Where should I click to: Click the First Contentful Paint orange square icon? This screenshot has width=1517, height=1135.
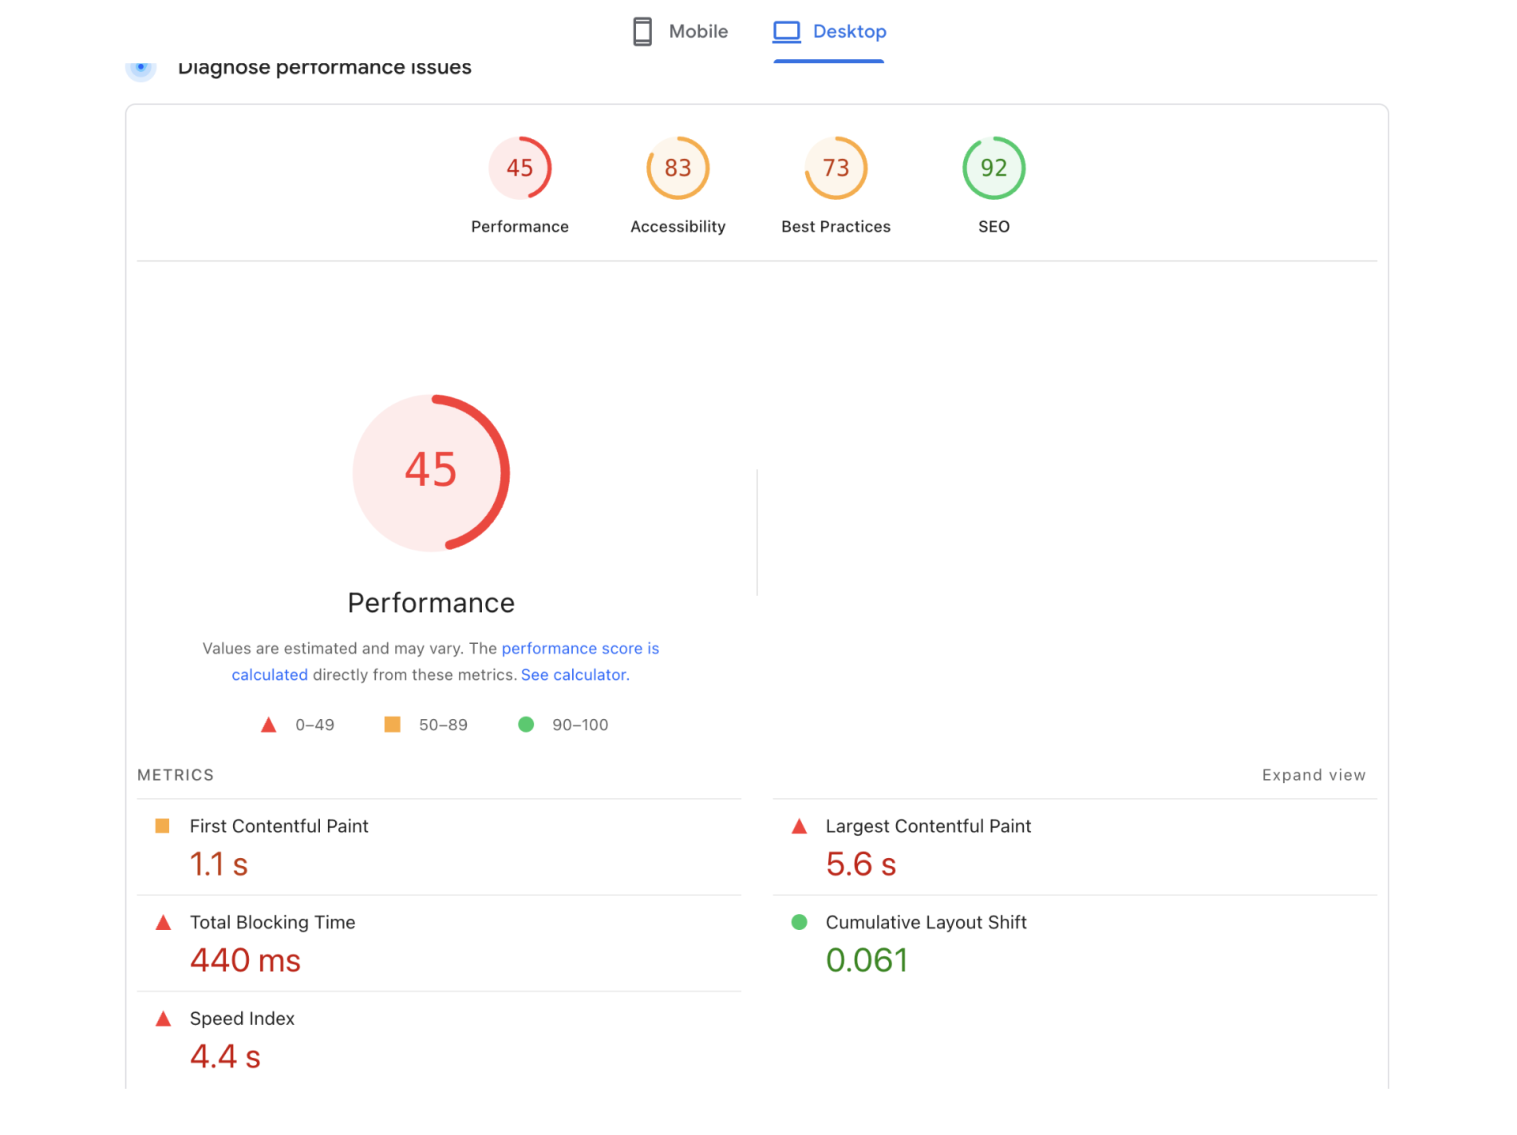[x=162, y=826]
